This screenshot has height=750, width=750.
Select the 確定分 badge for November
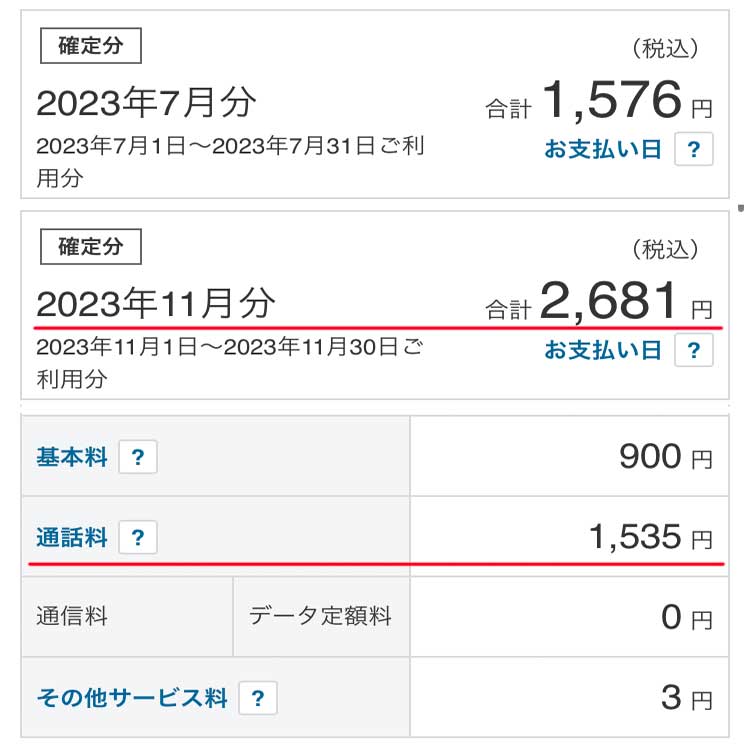point(91,246)
